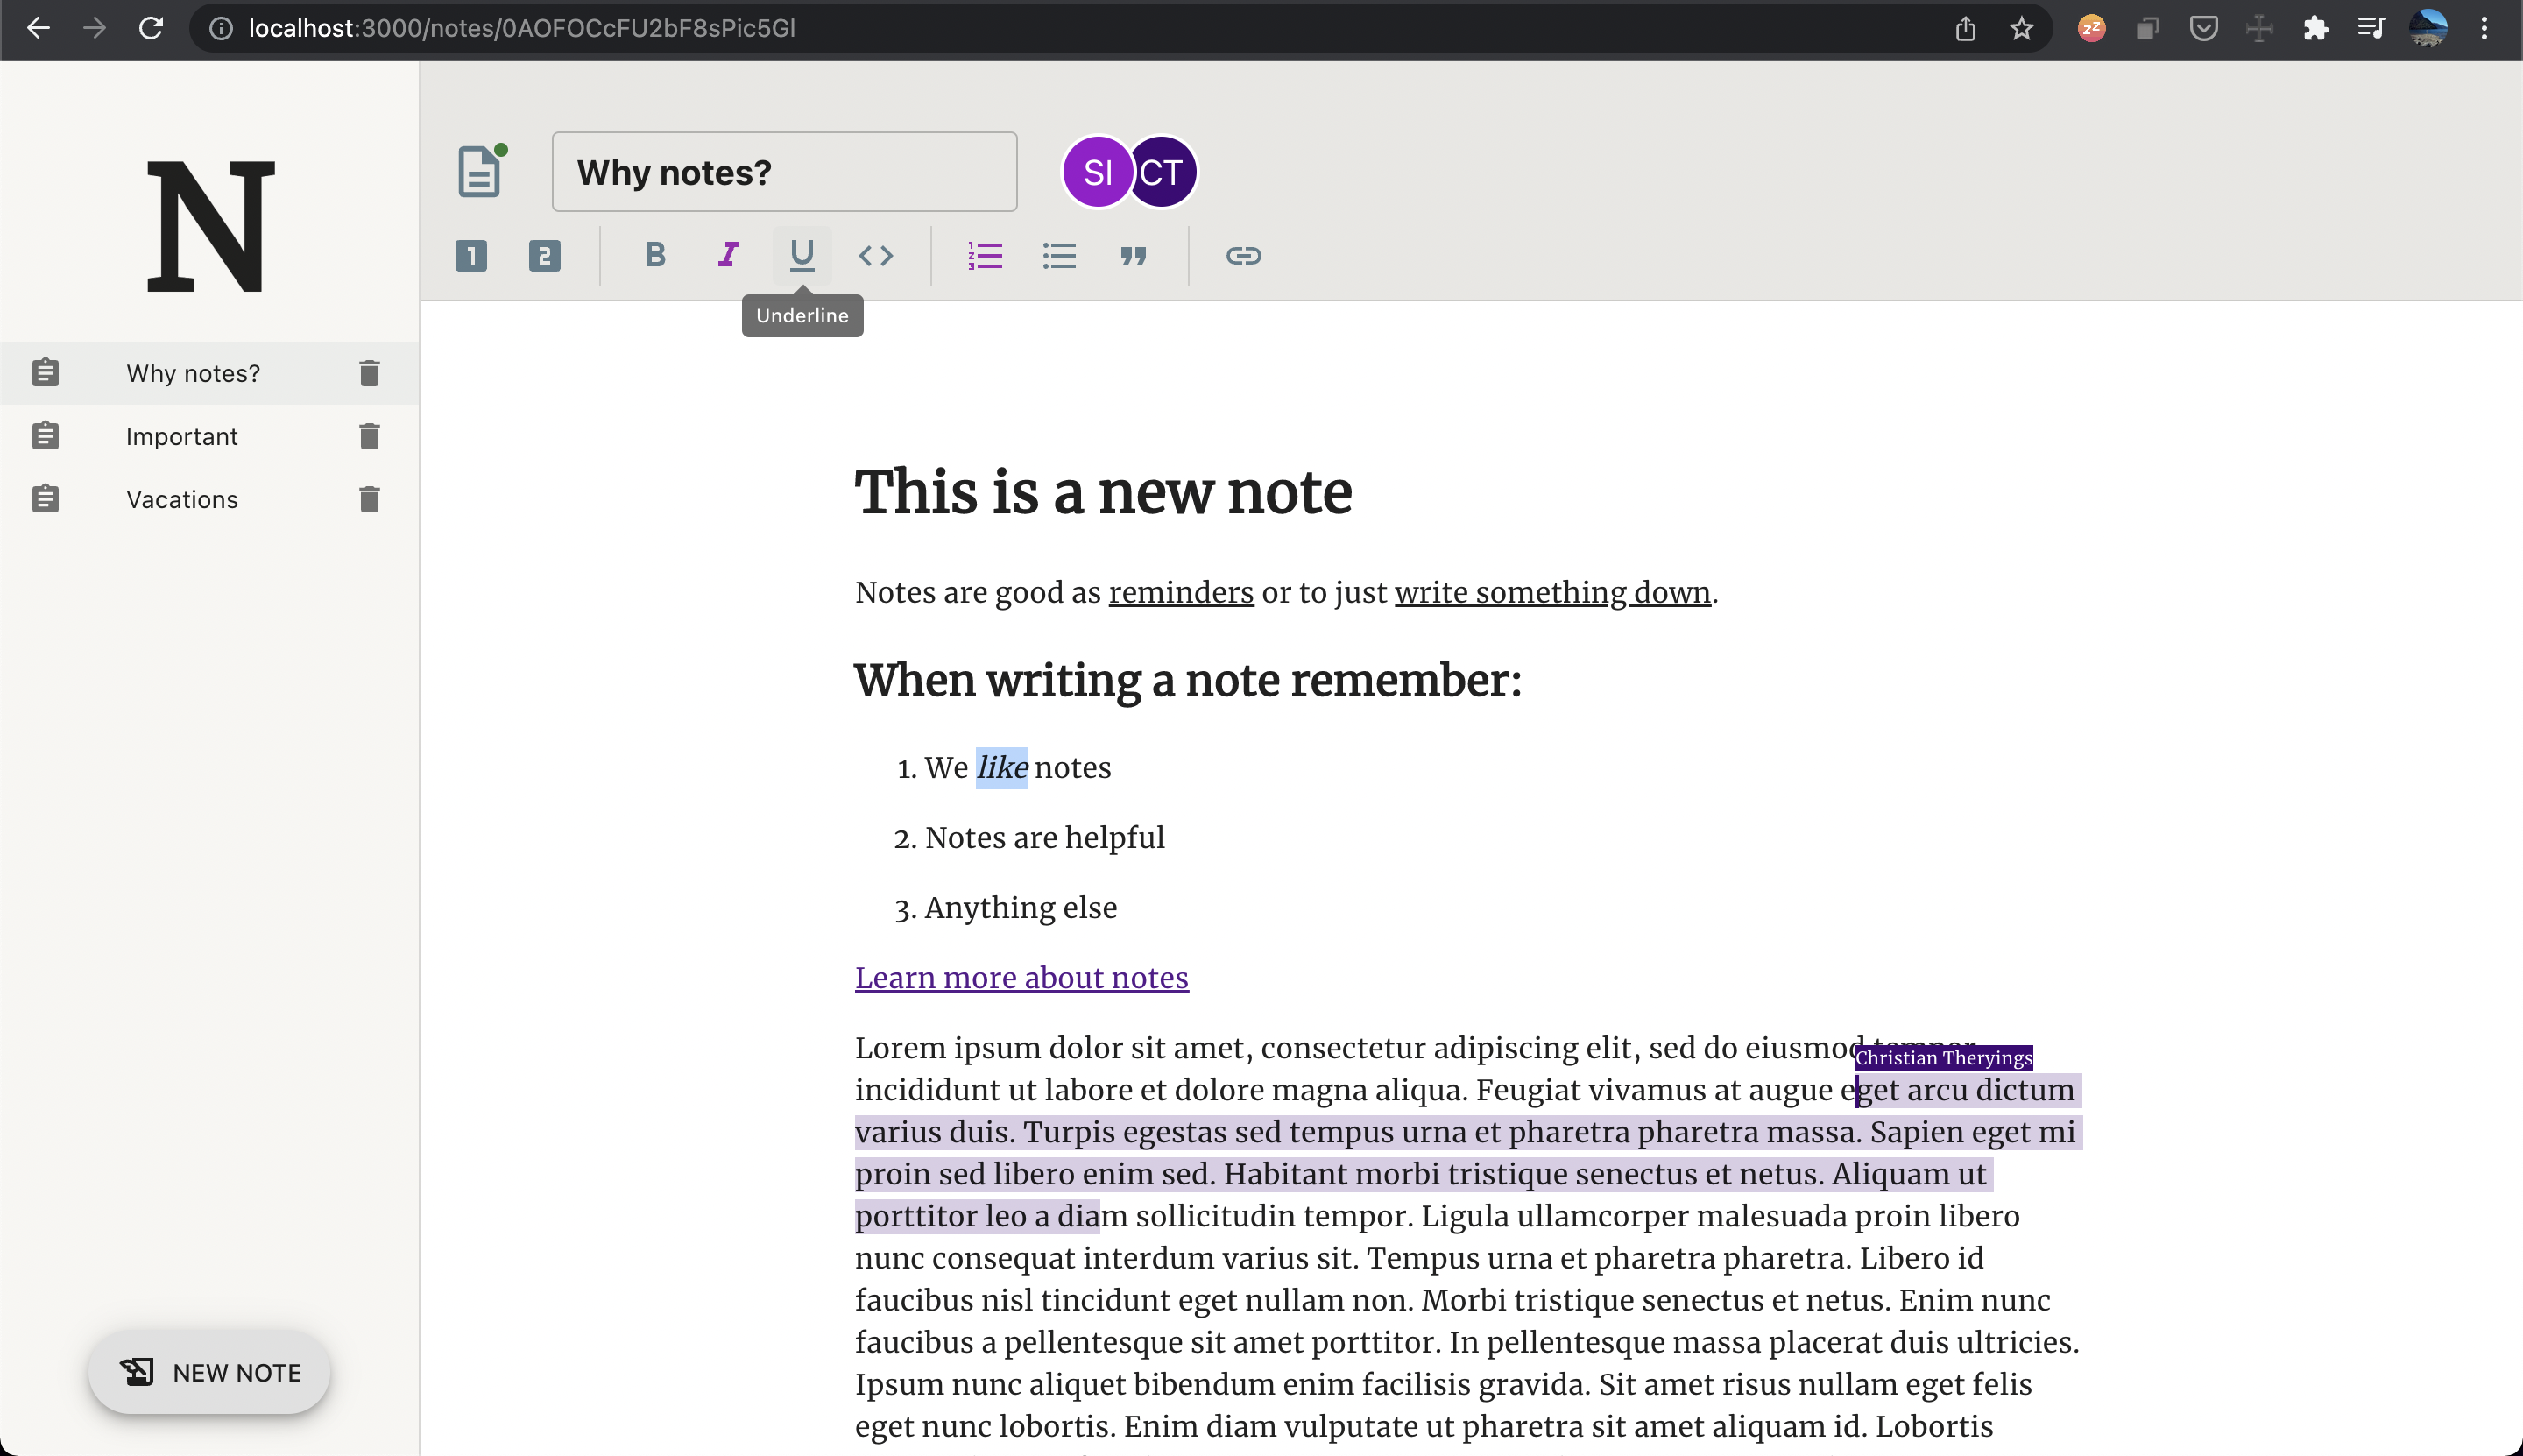Apply Heading 1 format

[471, 256]
